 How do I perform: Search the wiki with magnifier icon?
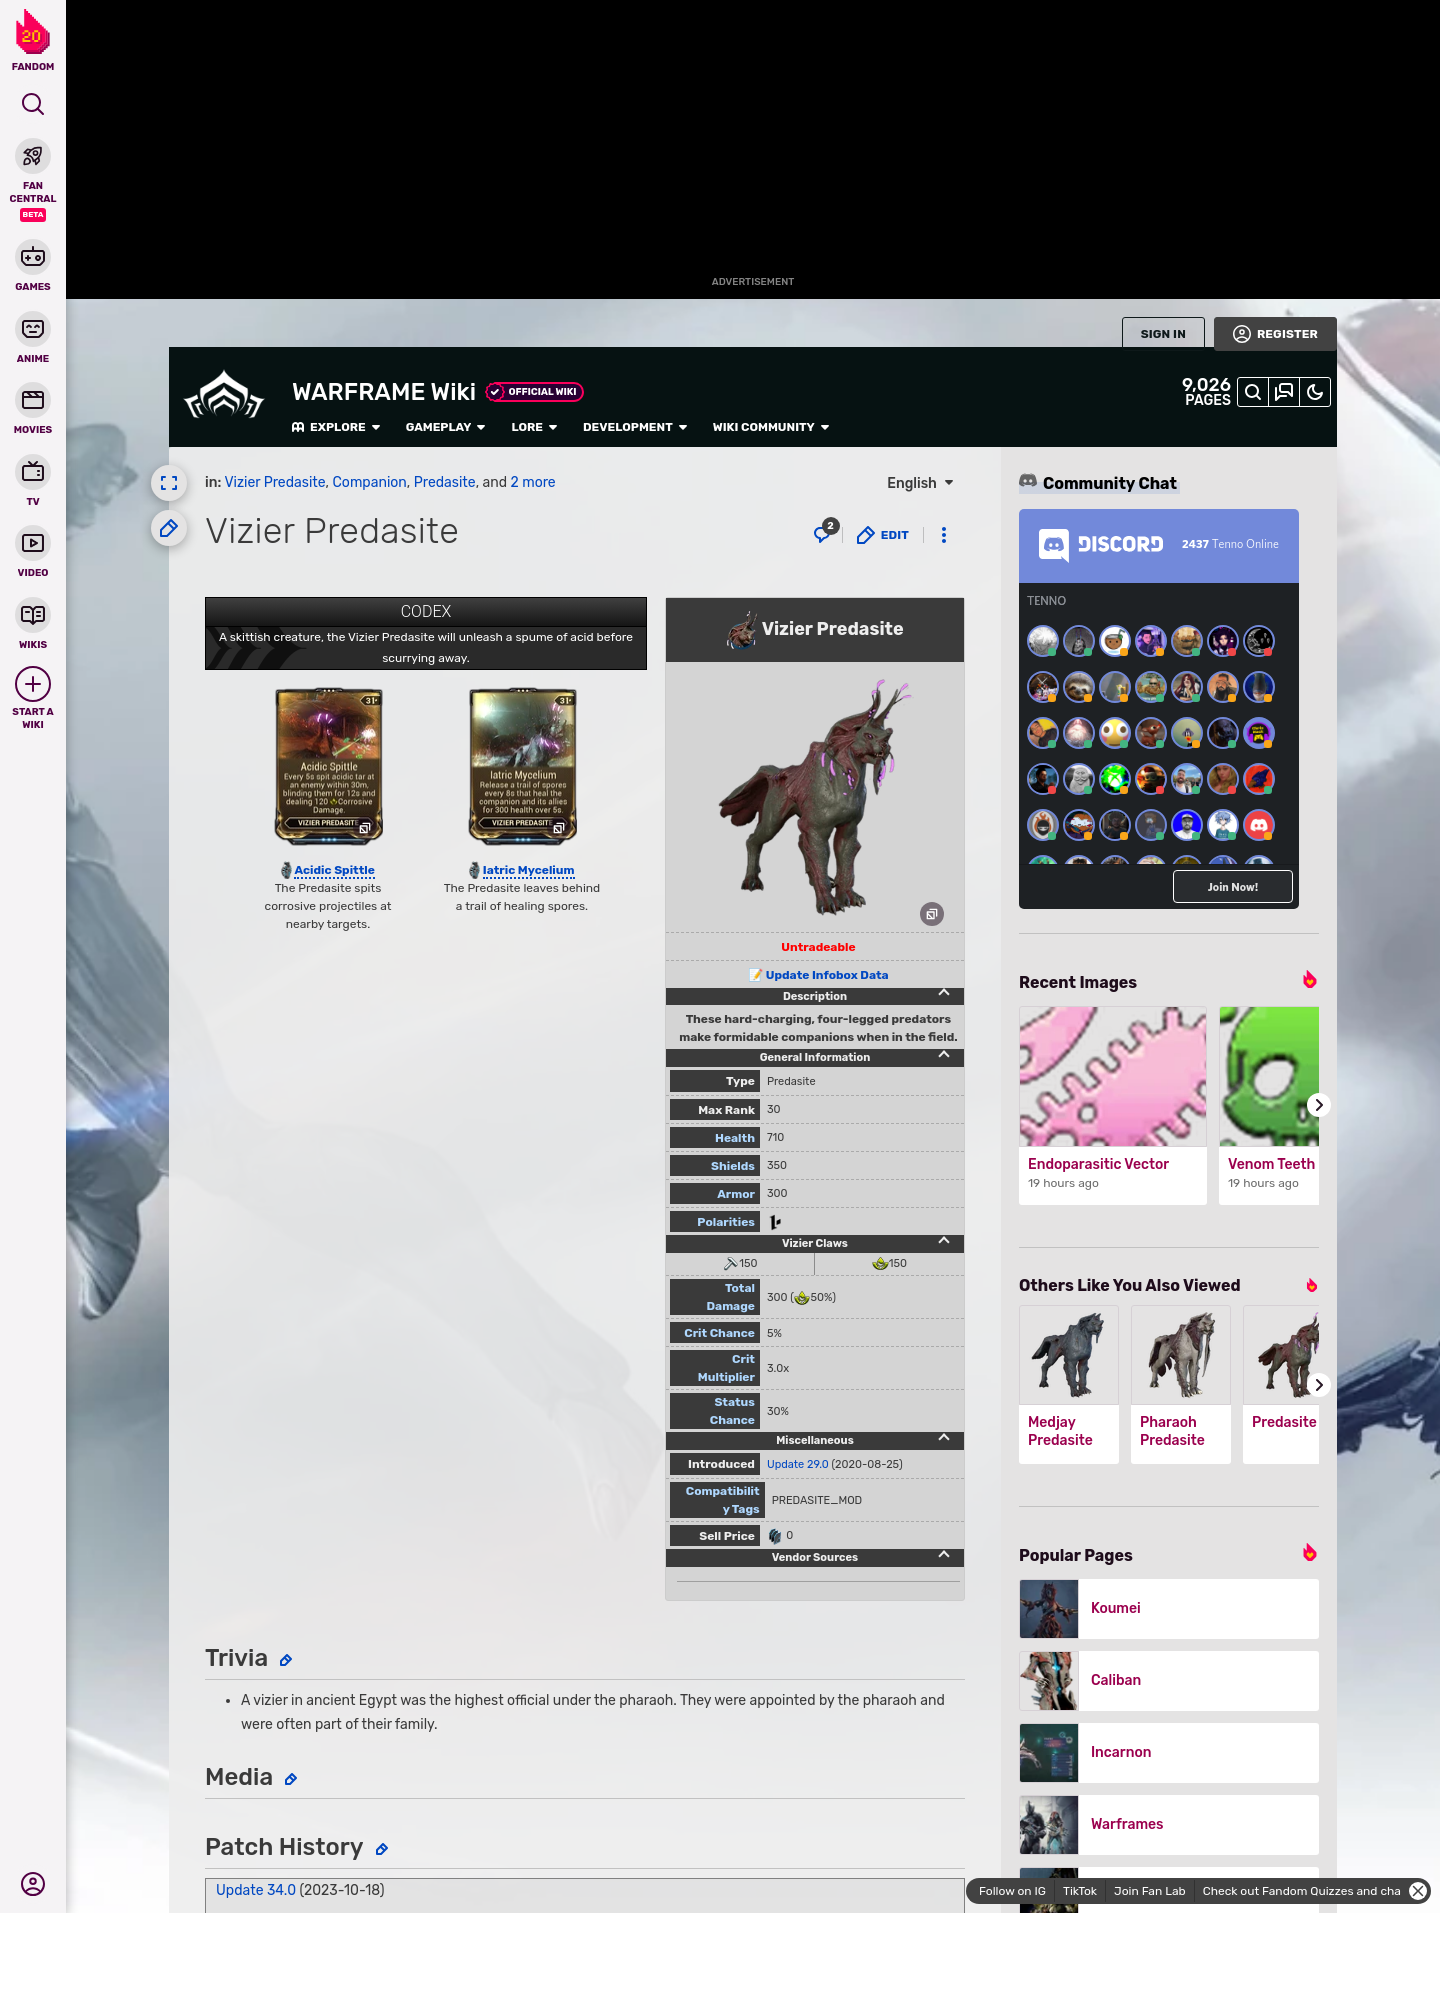1253,392
